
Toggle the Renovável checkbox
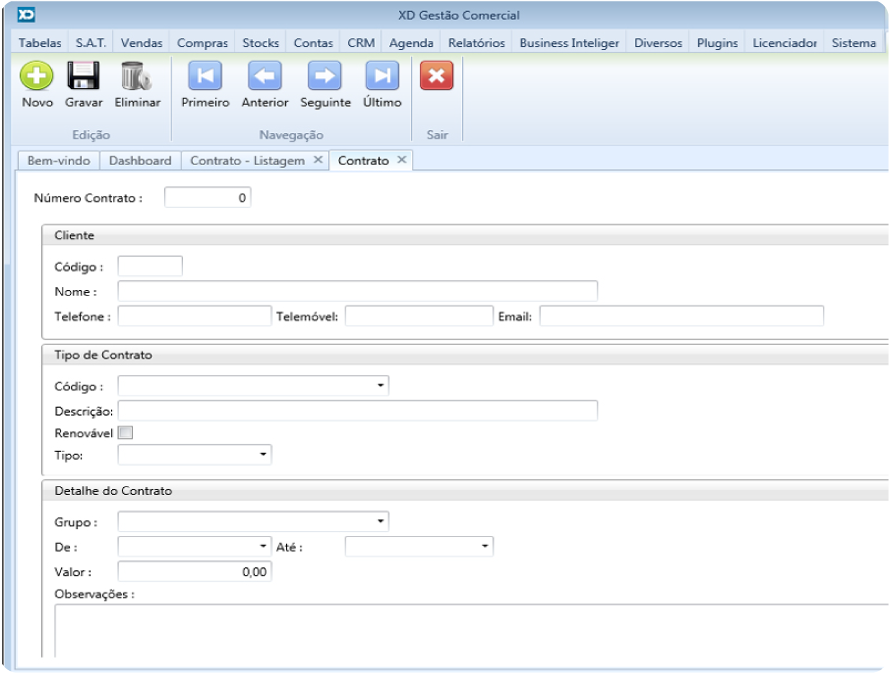125,433
